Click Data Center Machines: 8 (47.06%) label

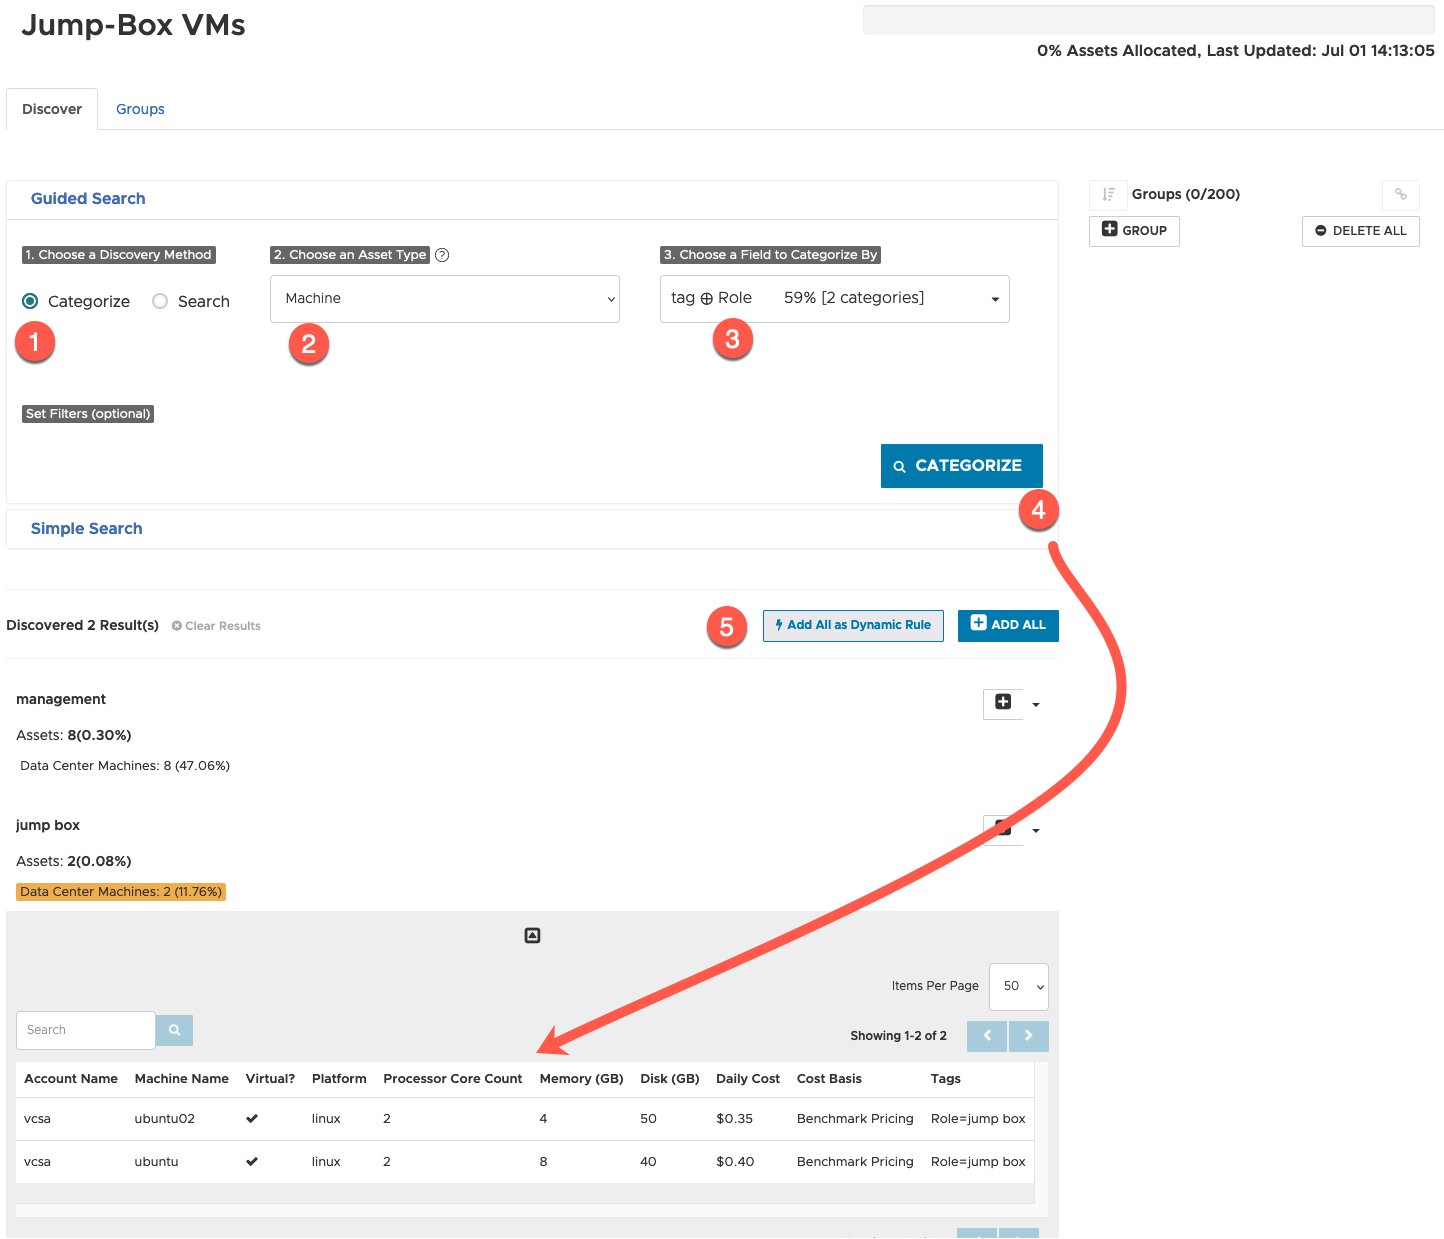tap(125, 766)
